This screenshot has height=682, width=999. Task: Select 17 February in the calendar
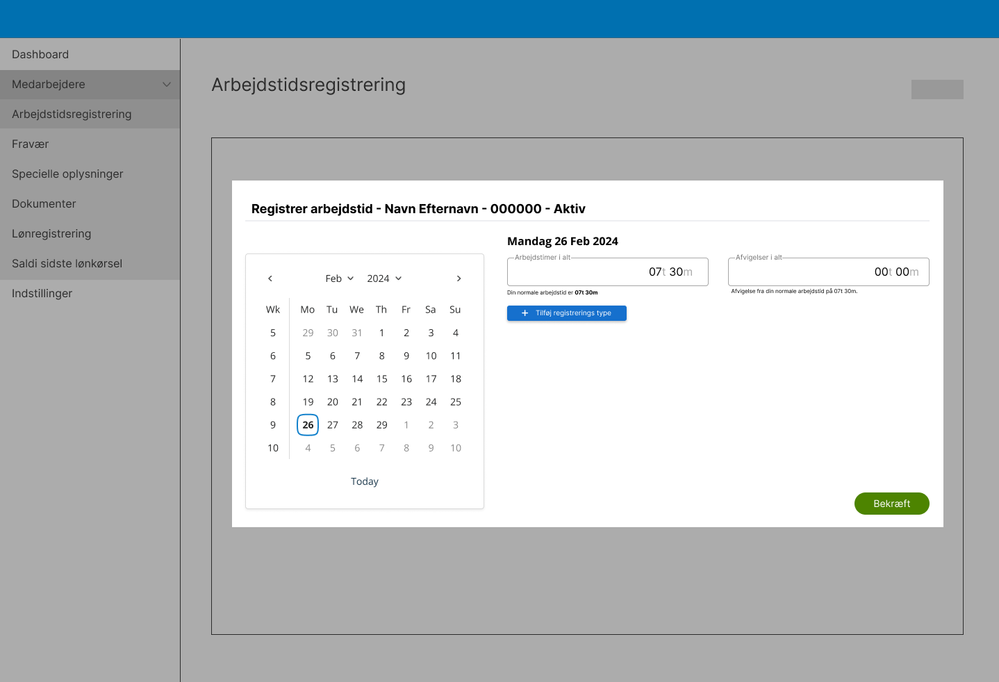pos(431,379)
